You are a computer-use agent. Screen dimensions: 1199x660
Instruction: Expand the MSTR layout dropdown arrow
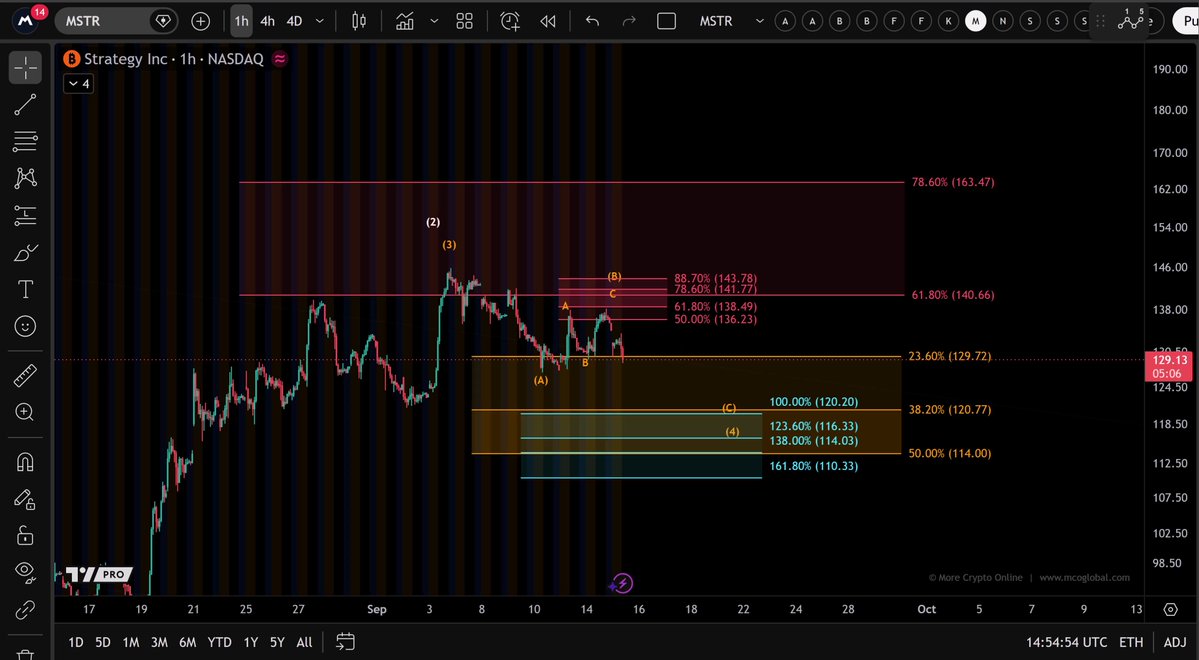point(759,21)
